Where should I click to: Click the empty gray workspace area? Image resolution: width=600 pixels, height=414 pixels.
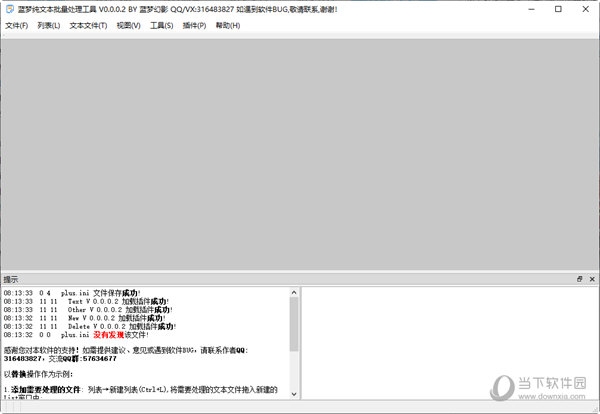click(300, 150)
